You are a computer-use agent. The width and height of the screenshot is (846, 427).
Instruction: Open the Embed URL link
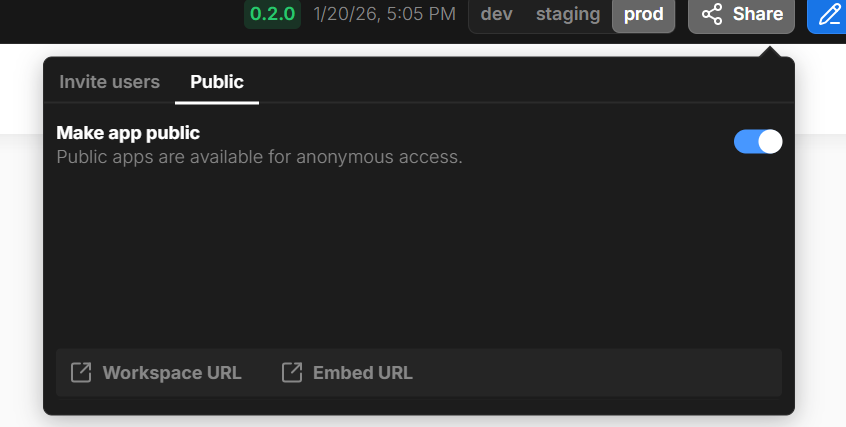pyautogui.click(x=362, y=373)
